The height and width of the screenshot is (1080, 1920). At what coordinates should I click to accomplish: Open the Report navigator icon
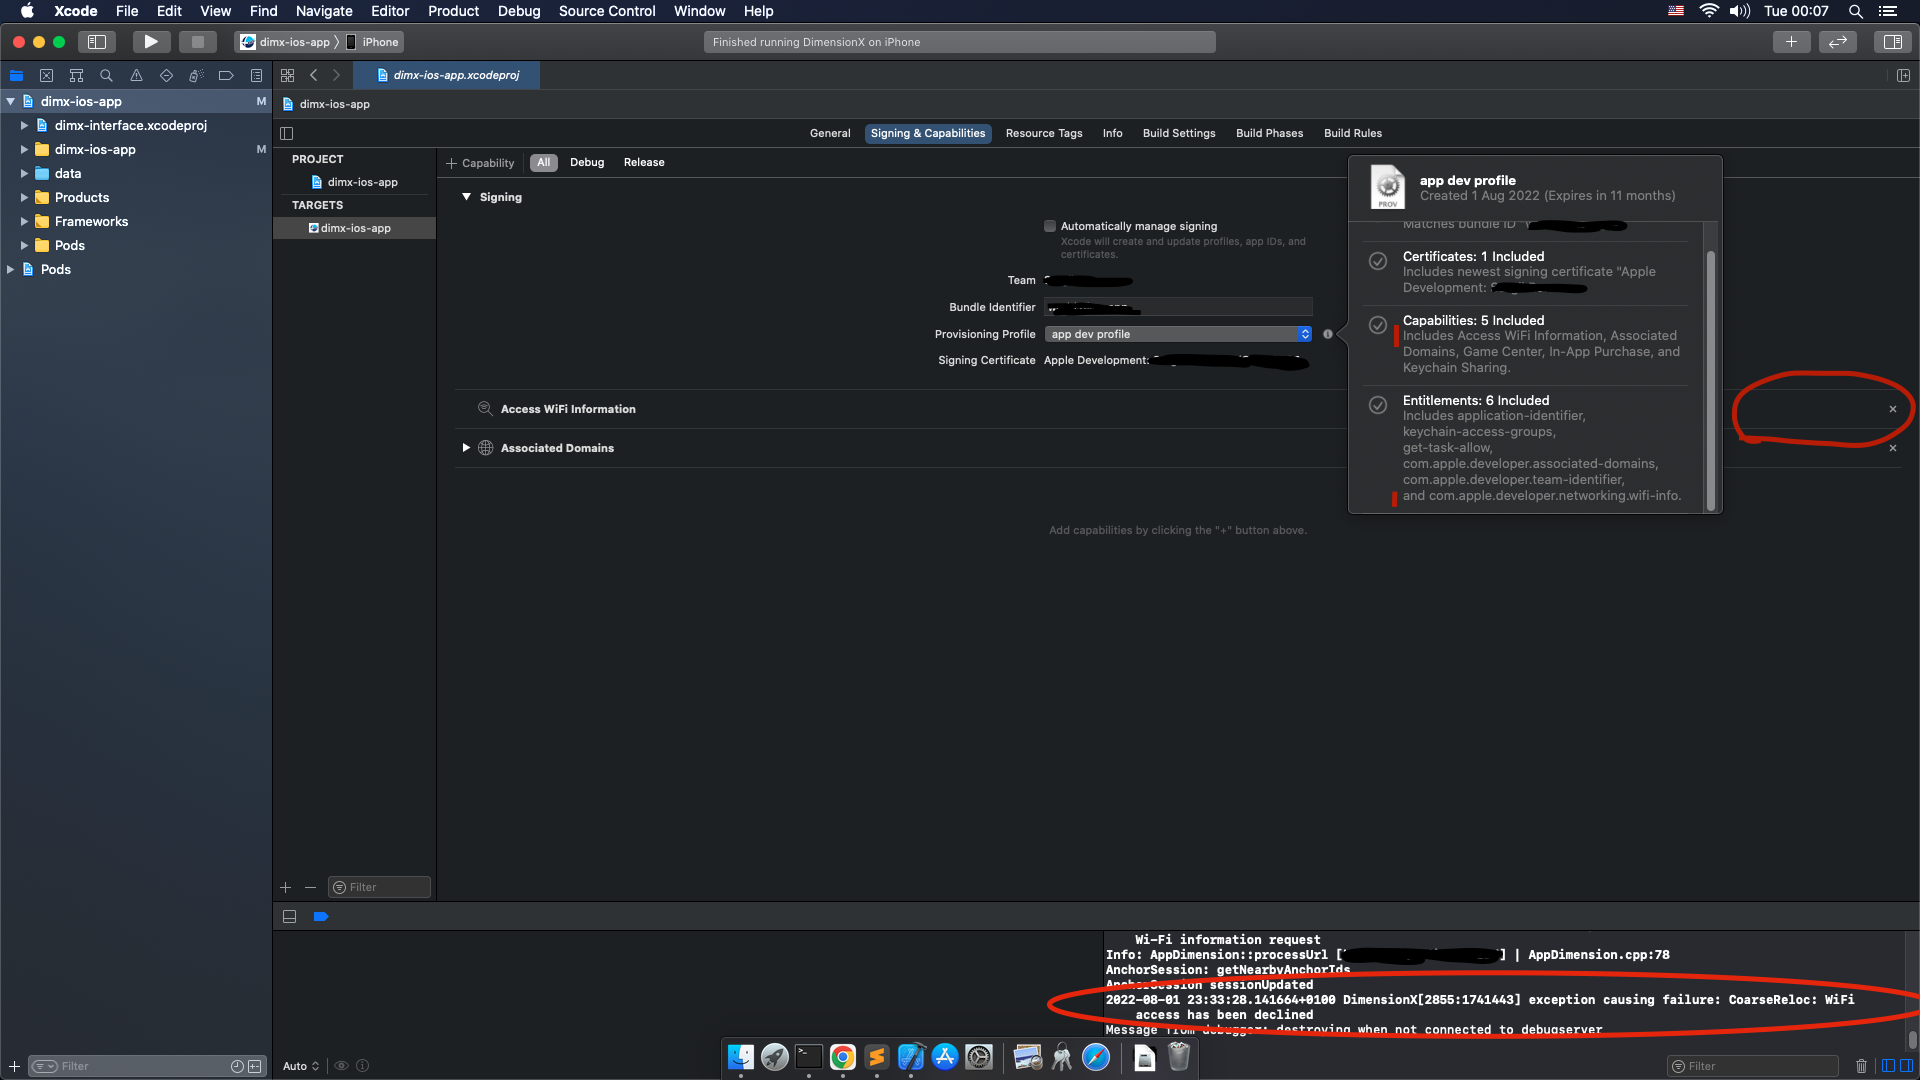(x=256, y=75)
